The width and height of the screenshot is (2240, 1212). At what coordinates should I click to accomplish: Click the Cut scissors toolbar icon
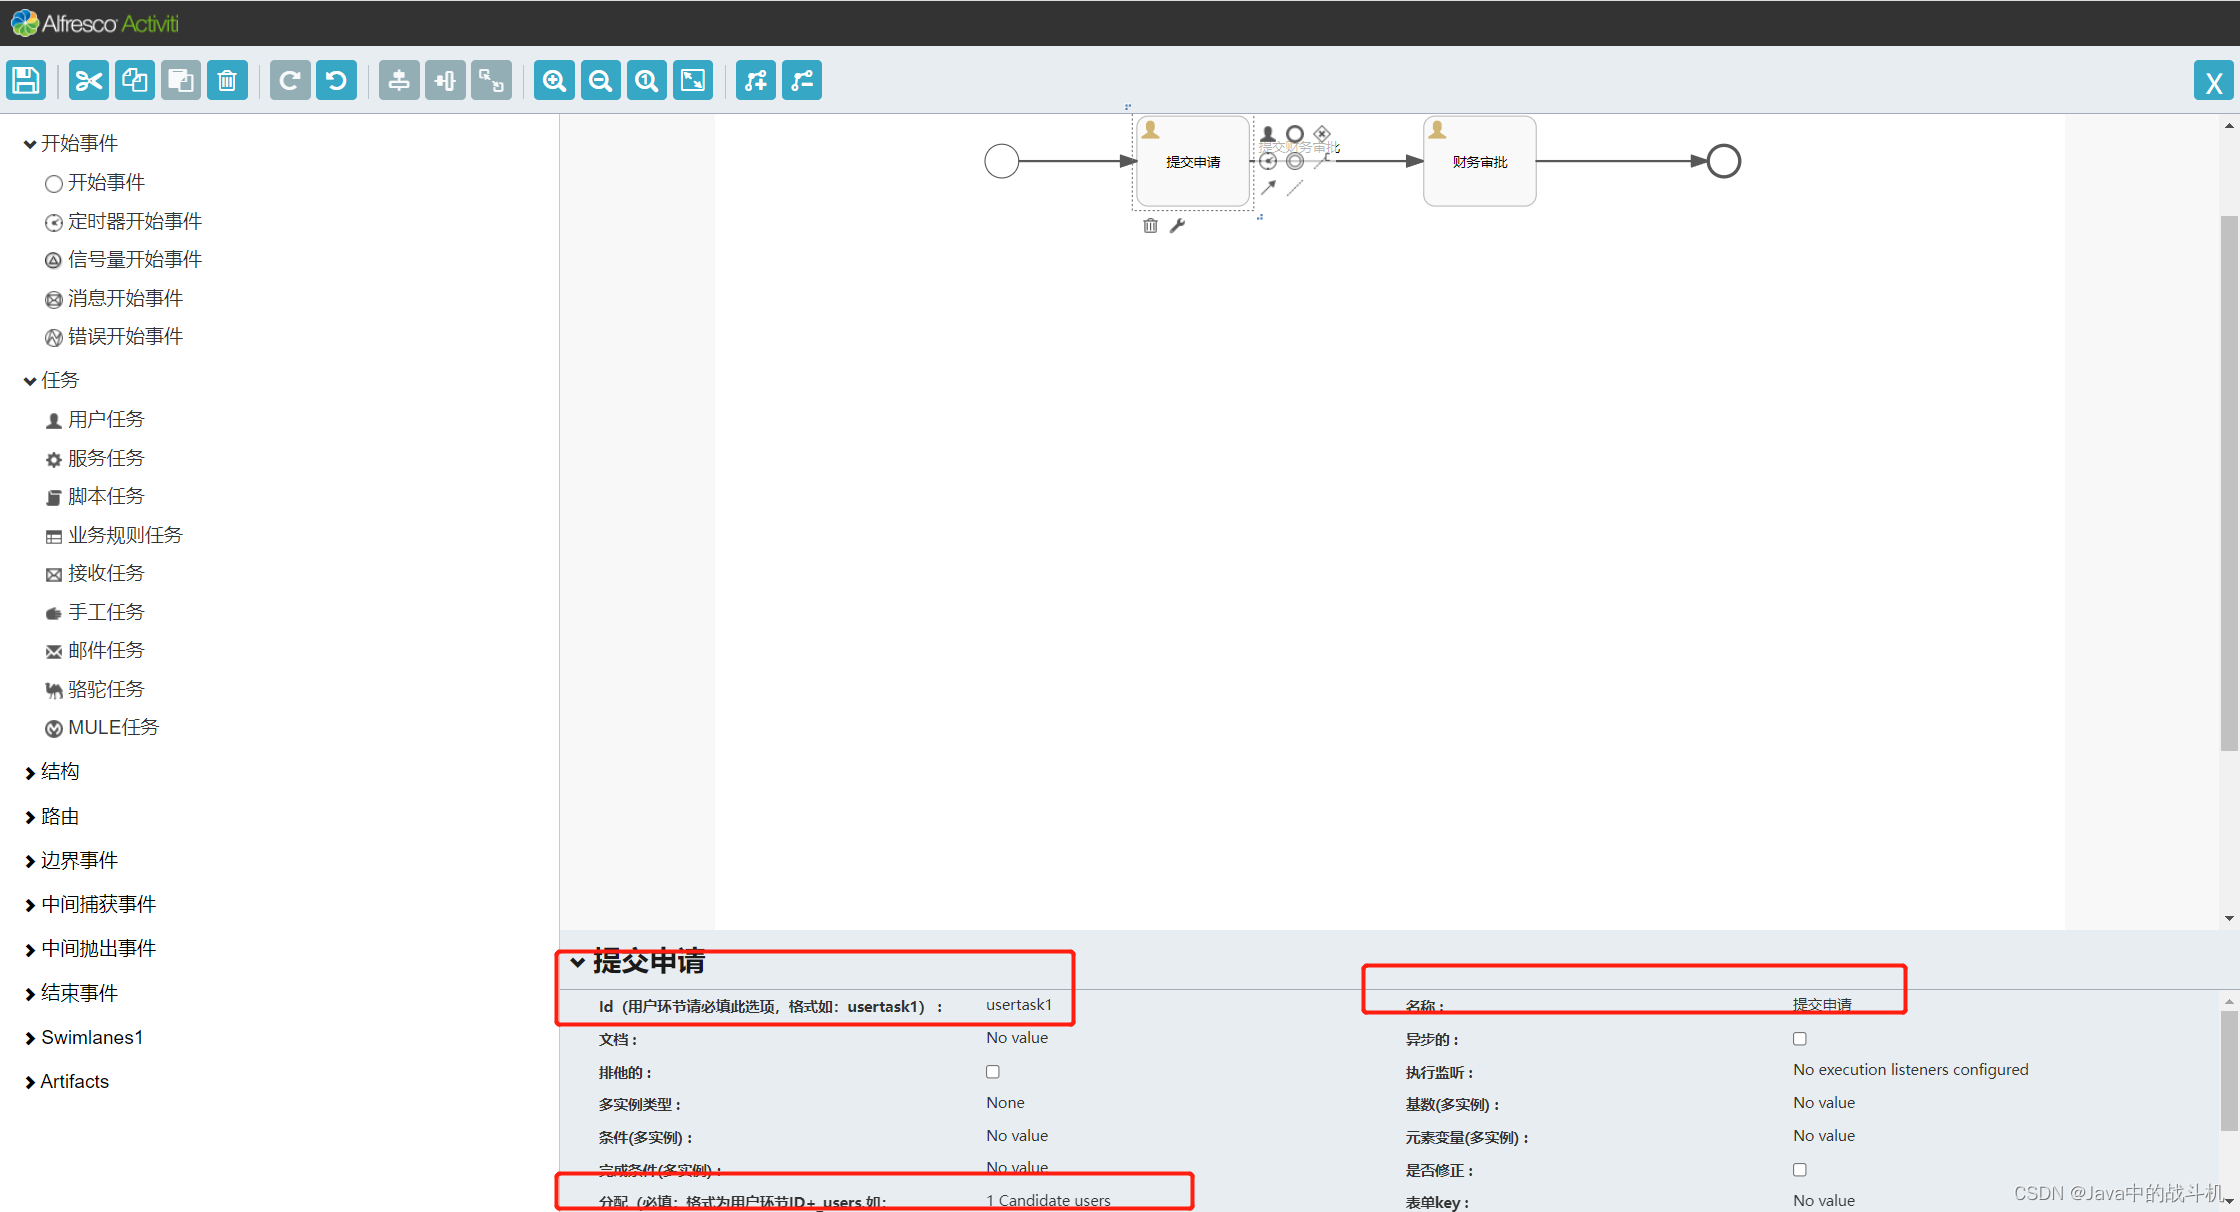(x=89, y=80)
